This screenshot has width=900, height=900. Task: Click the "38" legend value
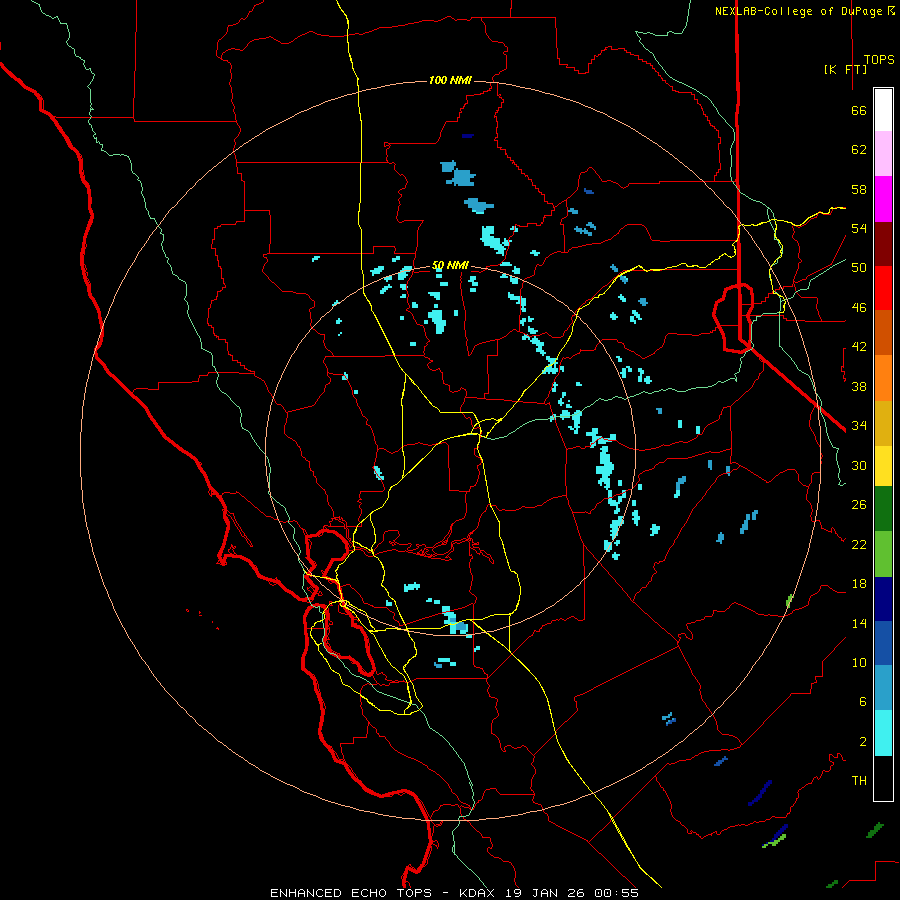pos(859,386)
